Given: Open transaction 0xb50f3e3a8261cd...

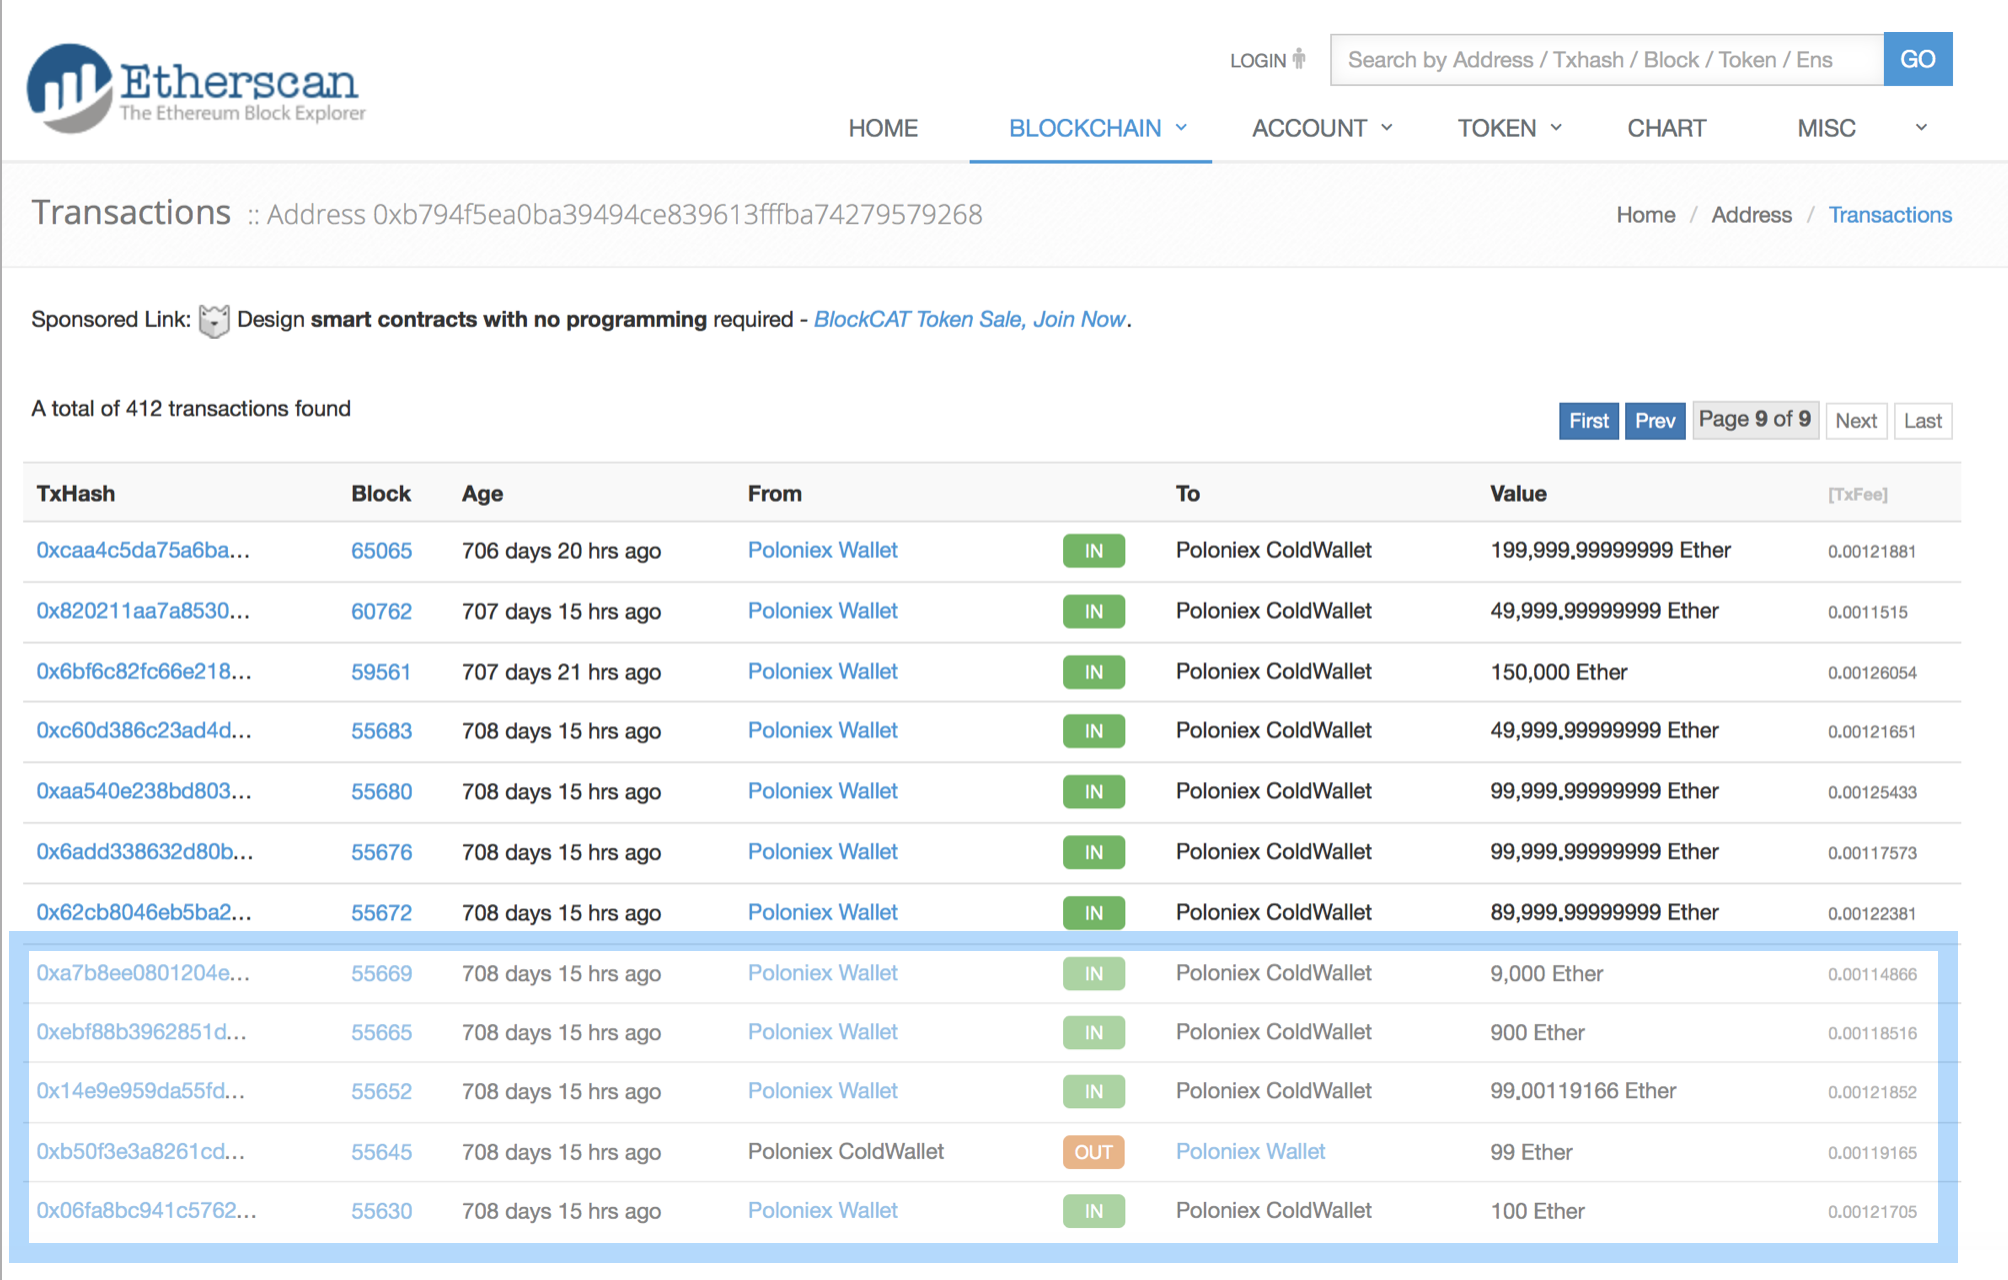Looking at the screenshot, I should point(140,1151).
